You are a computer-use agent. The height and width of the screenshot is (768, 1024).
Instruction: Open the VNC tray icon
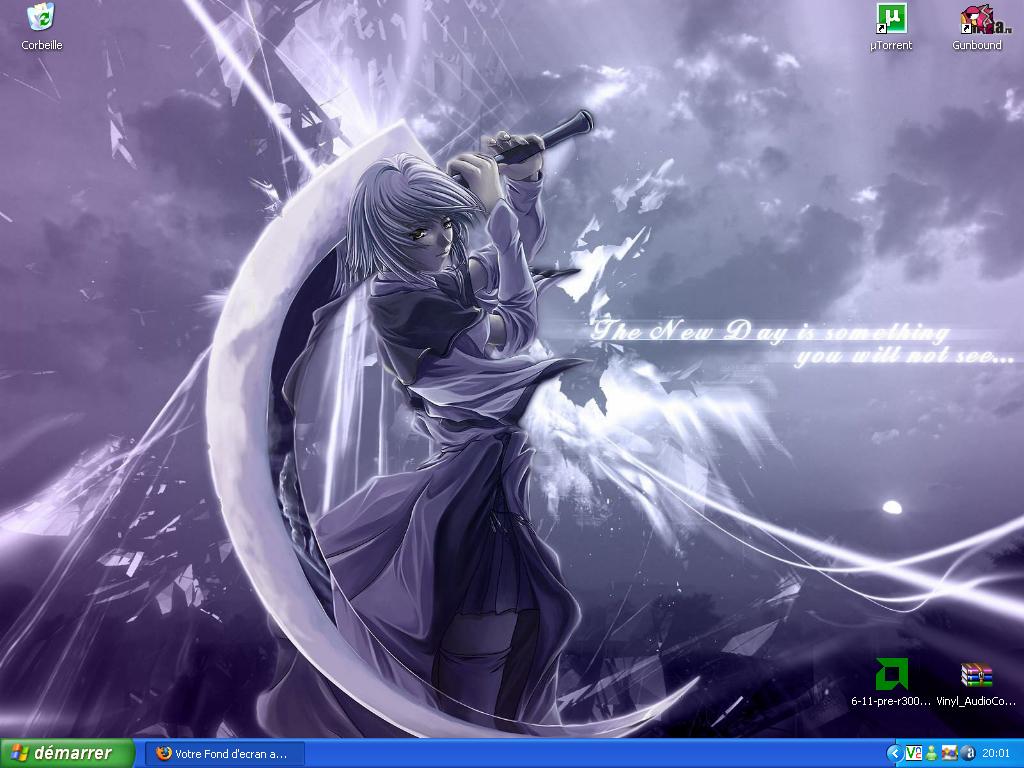pos(913,754)
